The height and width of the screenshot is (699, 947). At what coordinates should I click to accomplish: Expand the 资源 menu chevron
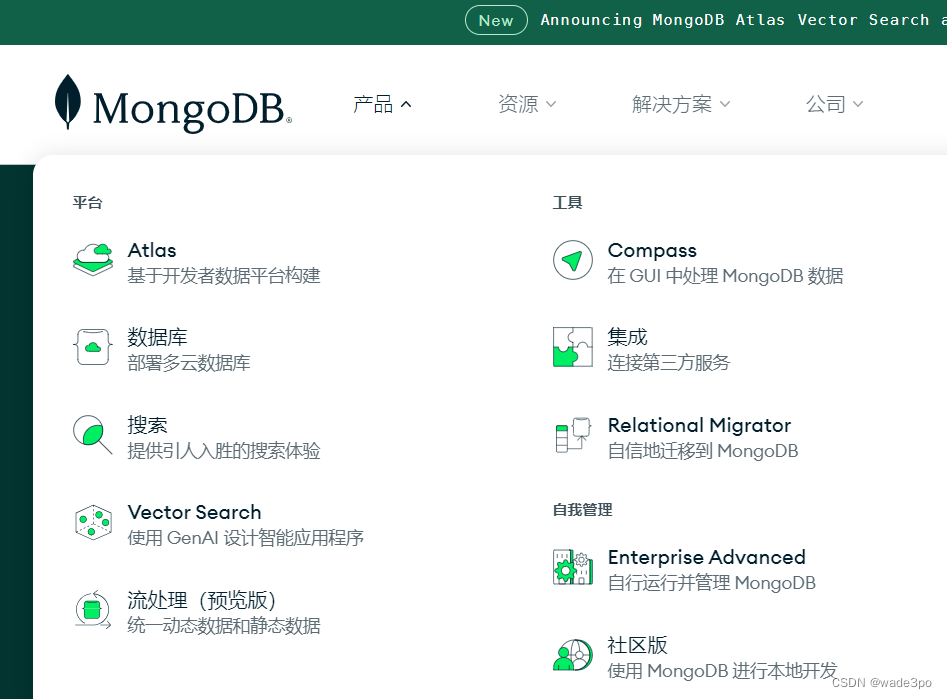click(551, 105)
